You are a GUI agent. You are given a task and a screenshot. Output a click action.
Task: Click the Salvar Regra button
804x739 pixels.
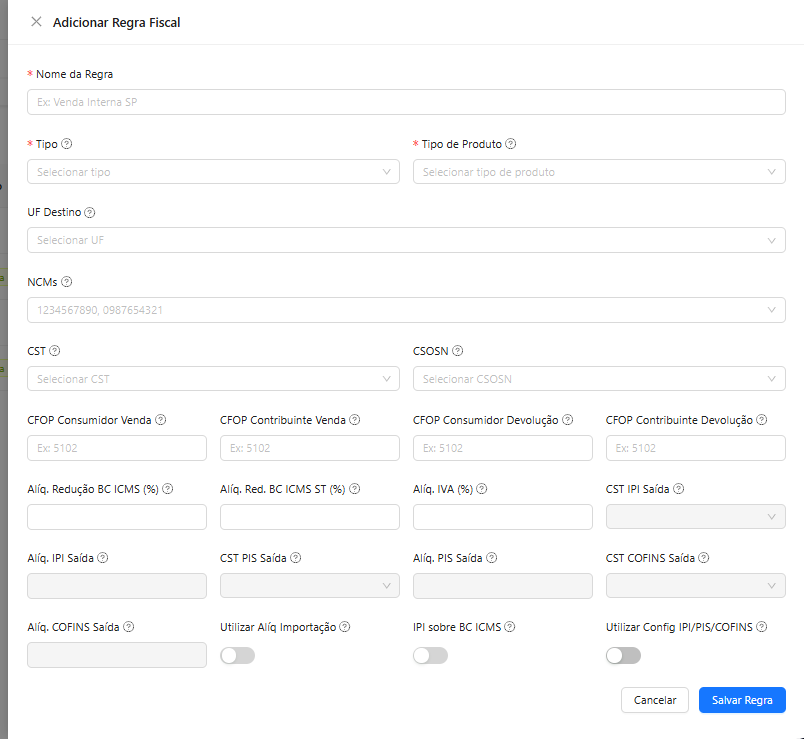tap(742, 701)
